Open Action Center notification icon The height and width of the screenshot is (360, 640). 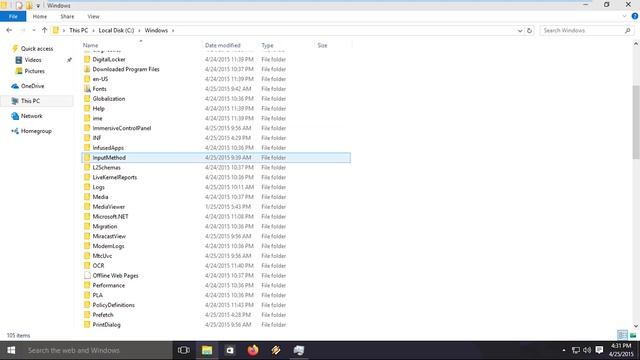(x=599, y=350)
